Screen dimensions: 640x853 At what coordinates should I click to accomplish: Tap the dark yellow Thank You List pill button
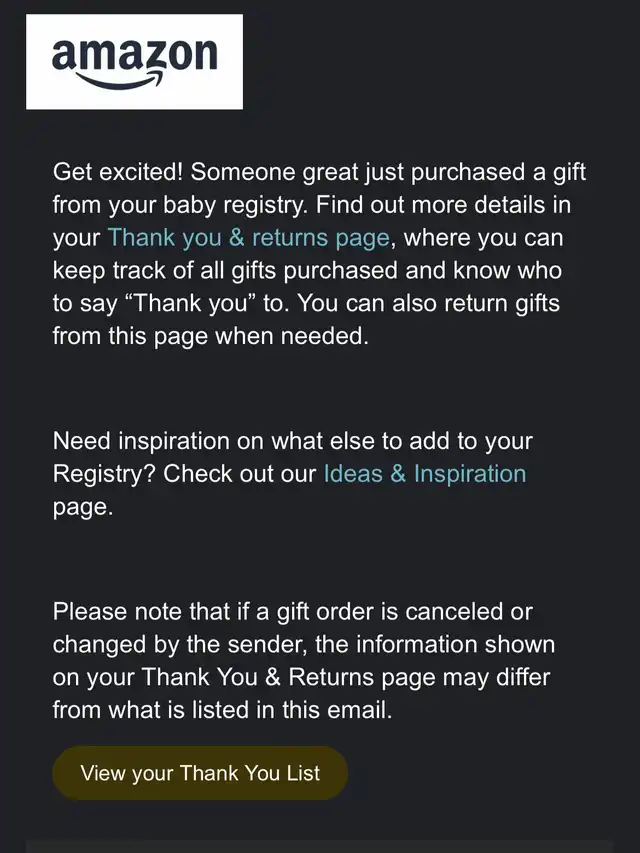point(200,773)
